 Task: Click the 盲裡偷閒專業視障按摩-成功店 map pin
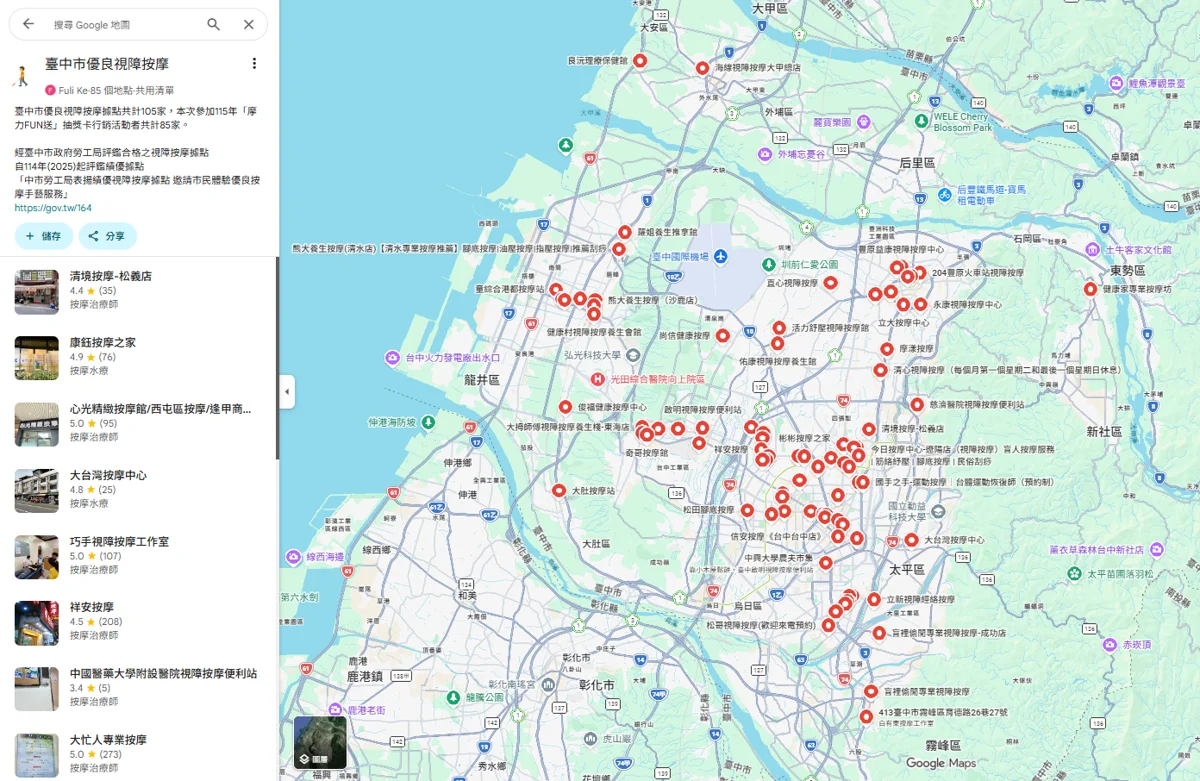click(x=879, y=633)
